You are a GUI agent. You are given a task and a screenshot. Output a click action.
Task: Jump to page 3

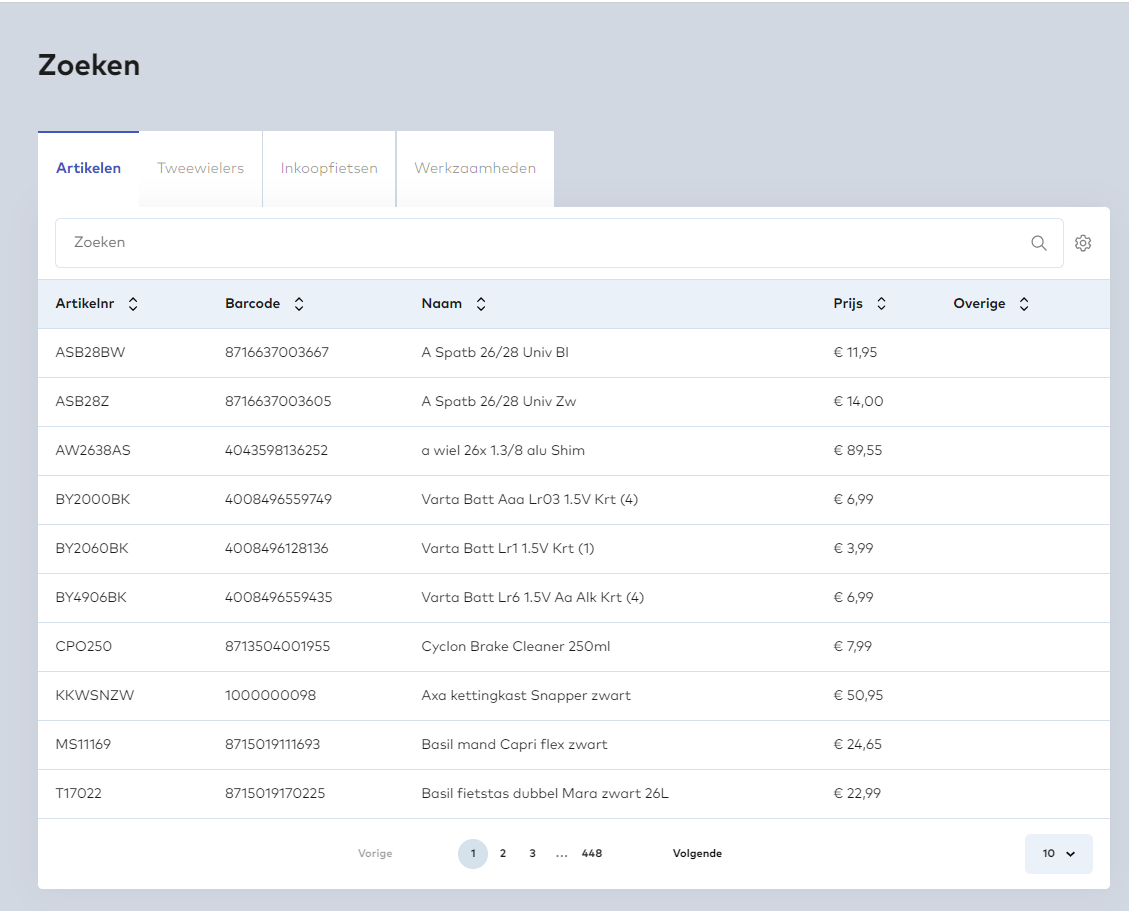532,854
